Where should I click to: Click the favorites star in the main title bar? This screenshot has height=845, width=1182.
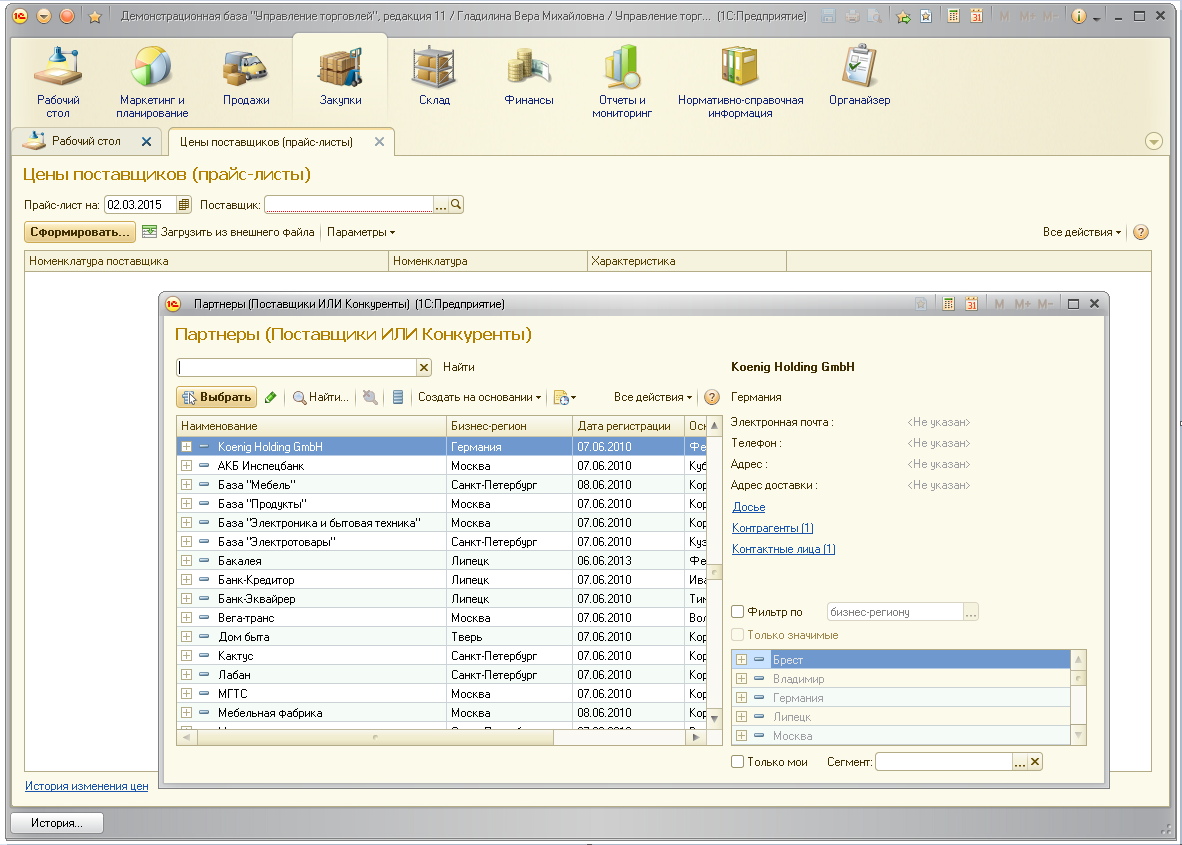tap(95, 17)
